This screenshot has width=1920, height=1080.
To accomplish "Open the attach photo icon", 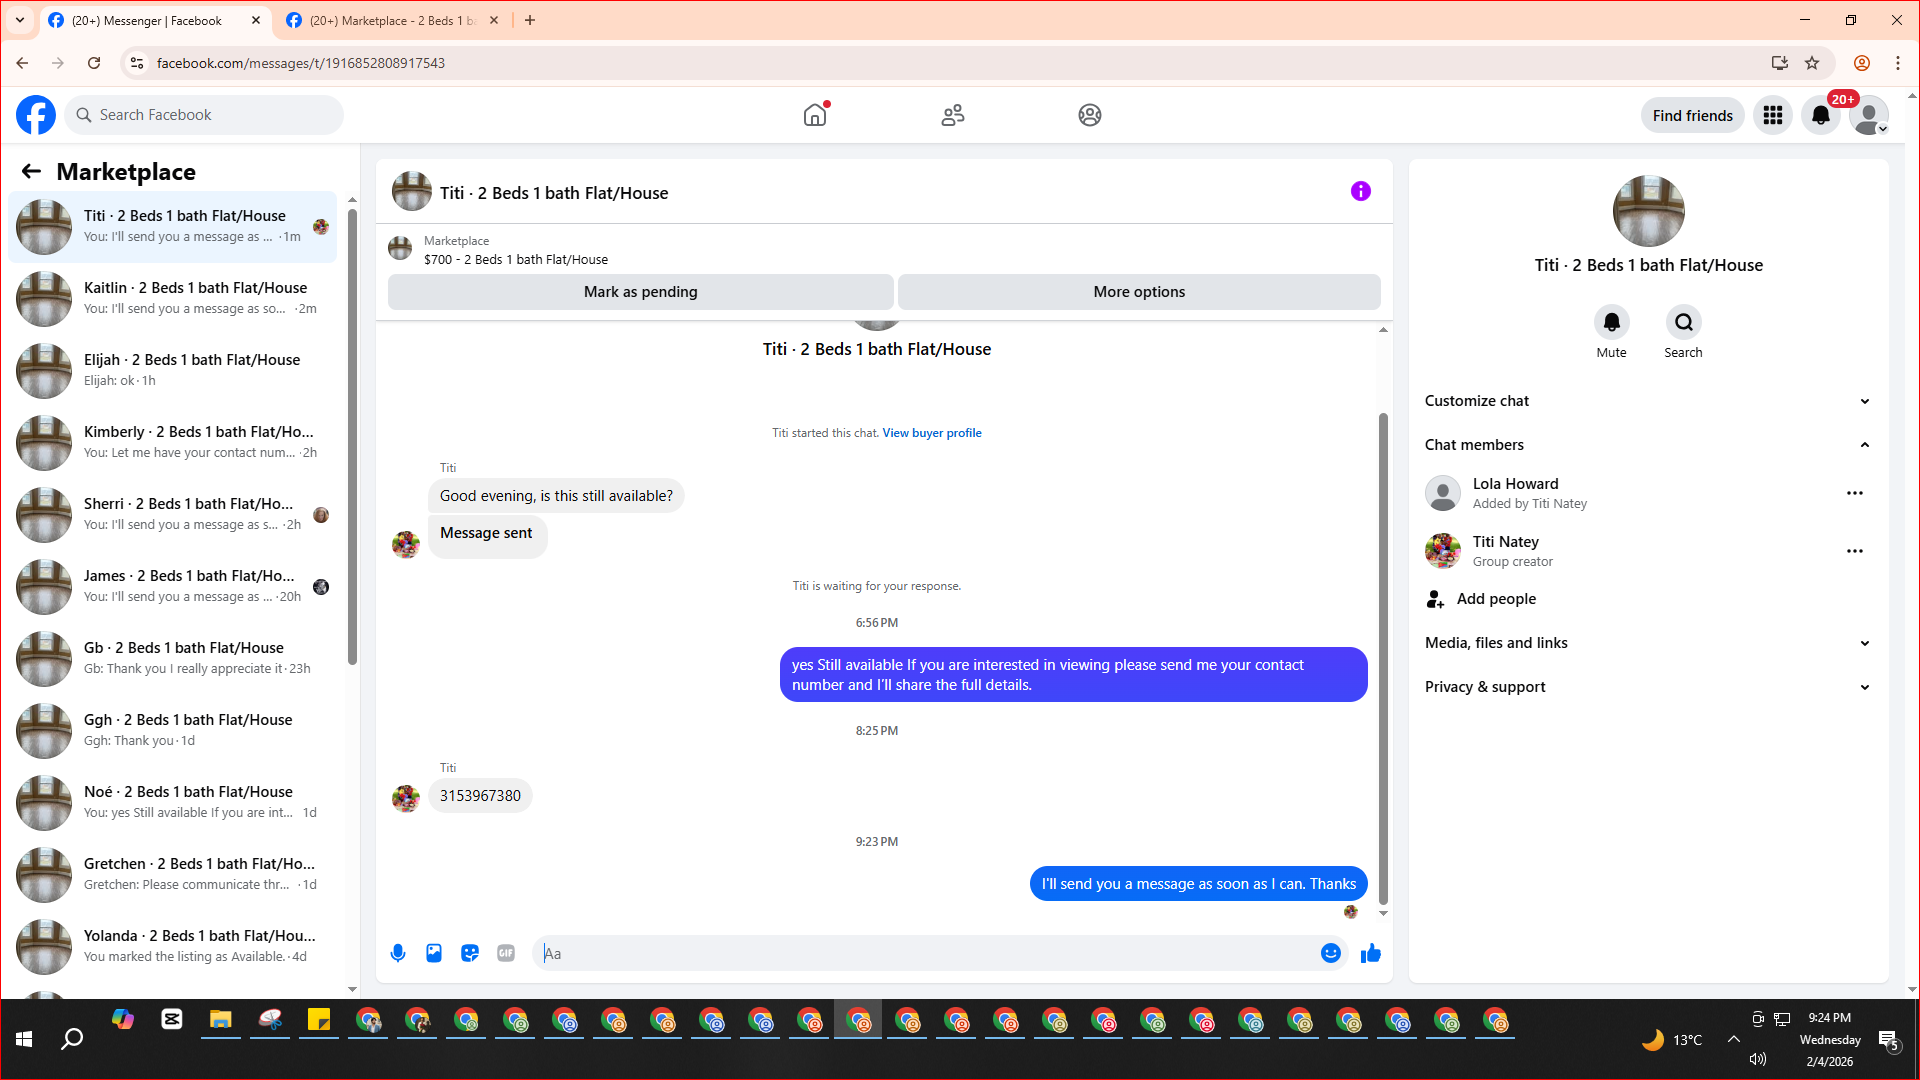I will point(434,953).
